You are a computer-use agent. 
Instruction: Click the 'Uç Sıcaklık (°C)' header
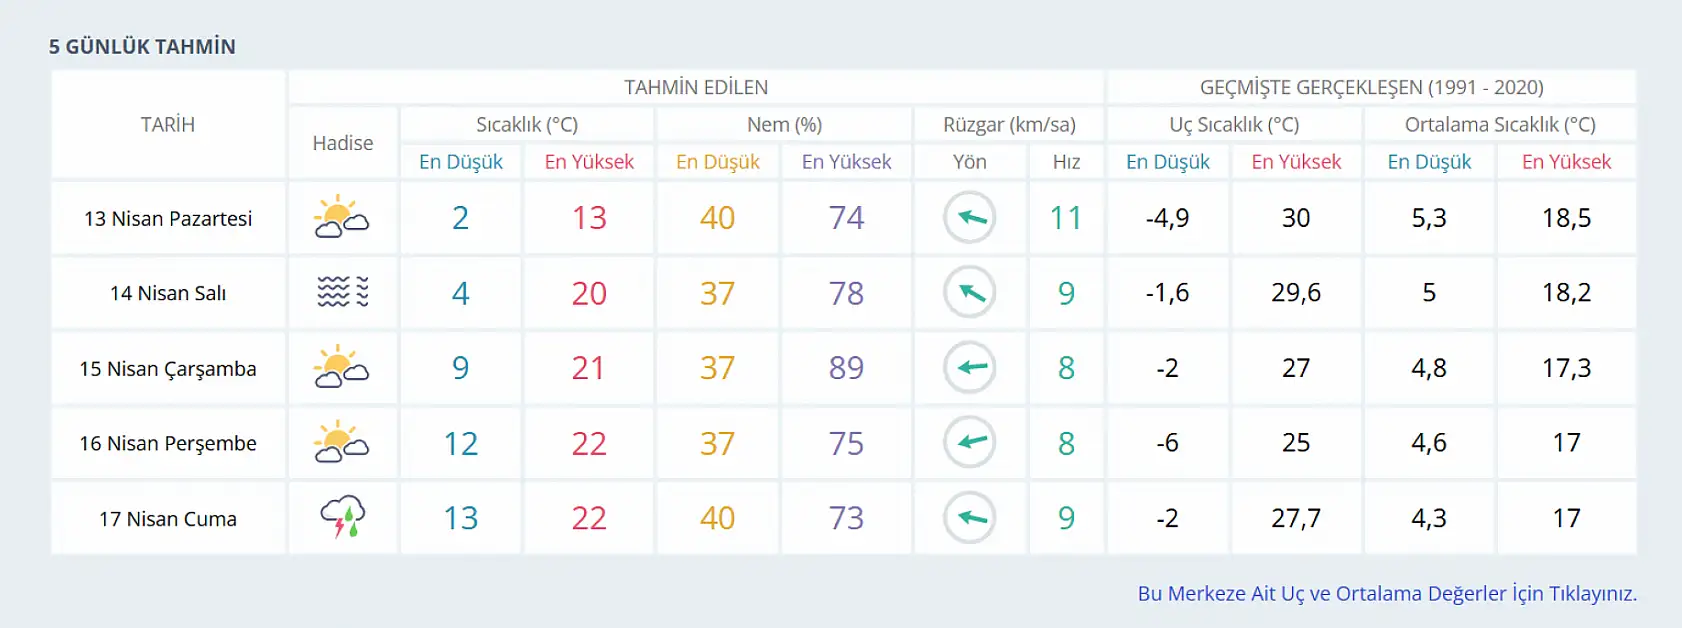point(1234,124)
